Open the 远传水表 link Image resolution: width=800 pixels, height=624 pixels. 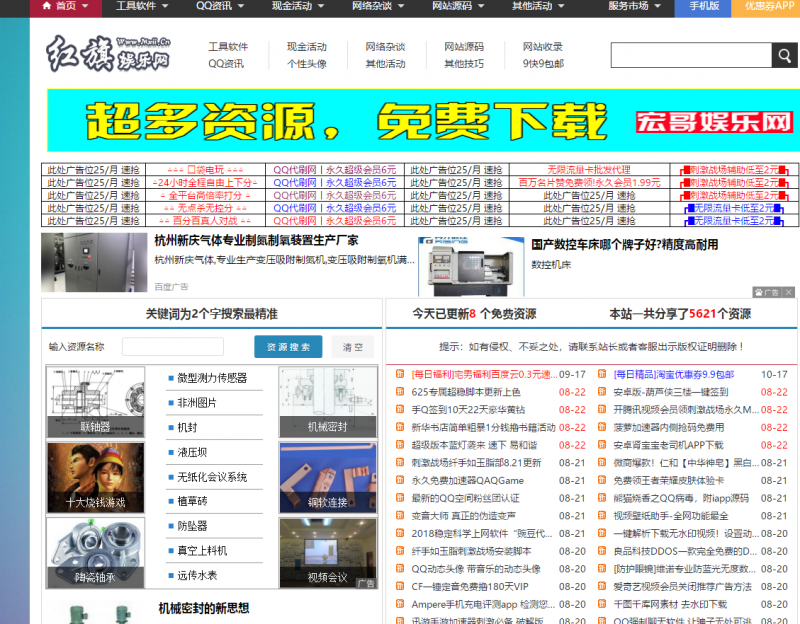pos(197,575)
